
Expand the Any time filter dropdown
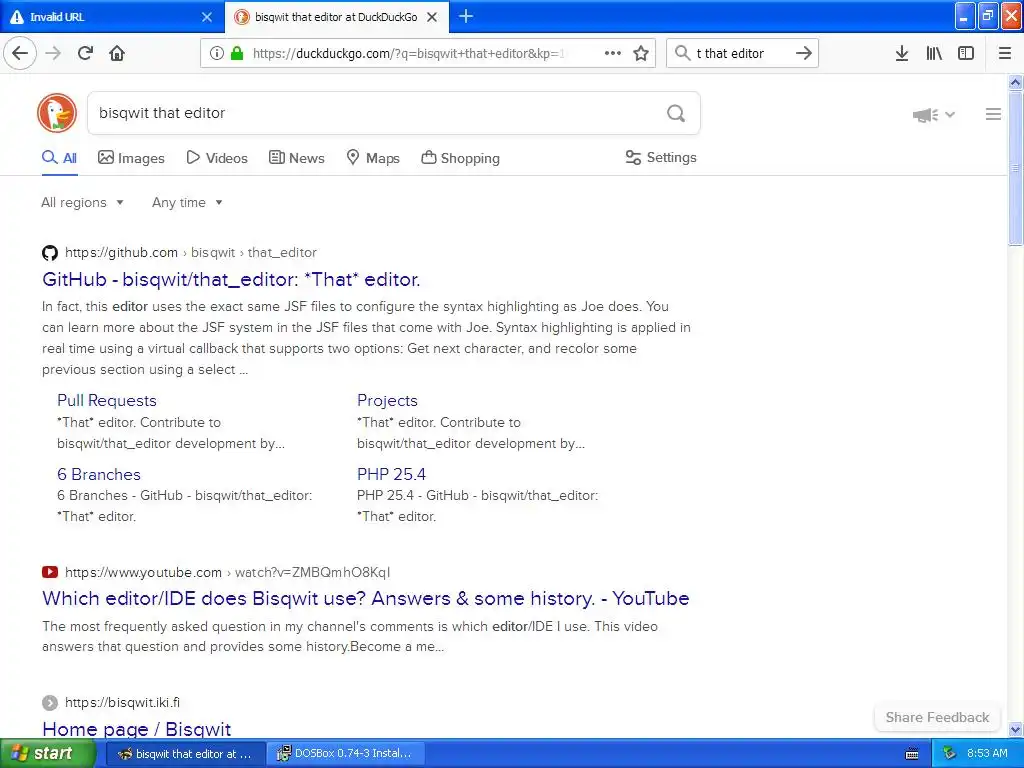click(x=187, y=202)
